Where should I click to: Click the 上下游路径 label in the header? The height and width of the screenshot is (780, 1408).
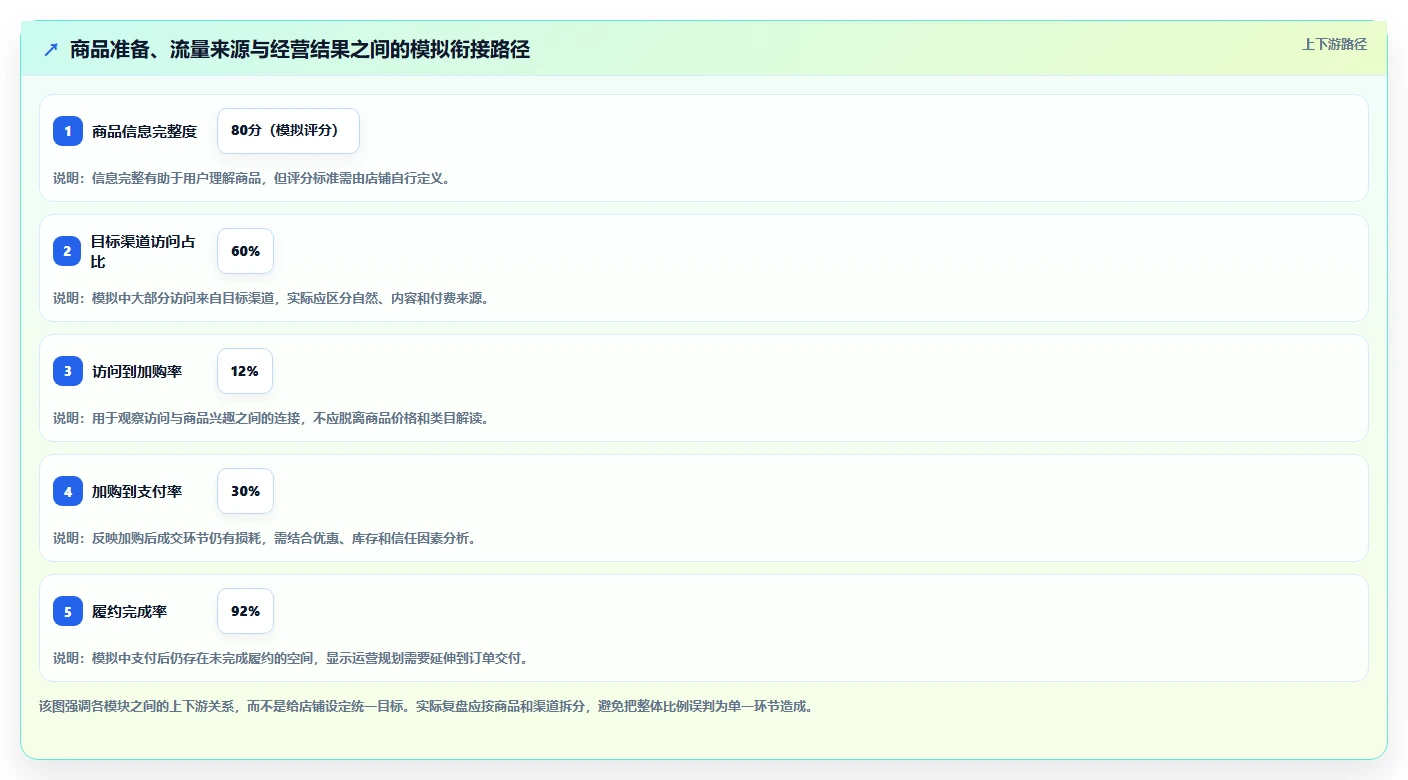pos(1334,44)
